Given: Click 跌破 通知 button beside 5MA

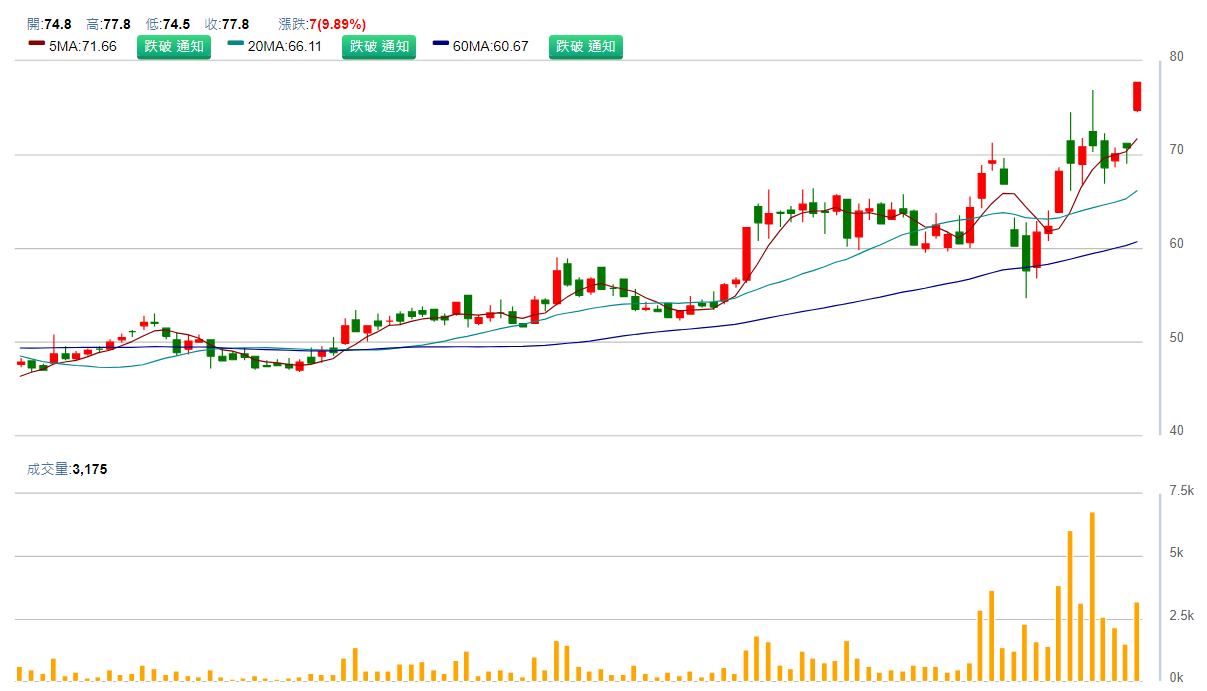Looking at the screenshot, I should point(174,46).
